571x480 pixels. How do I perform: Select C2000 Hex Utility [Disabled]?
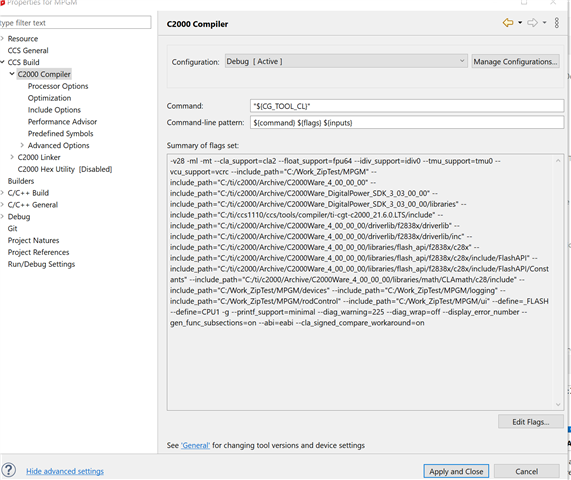65,169
